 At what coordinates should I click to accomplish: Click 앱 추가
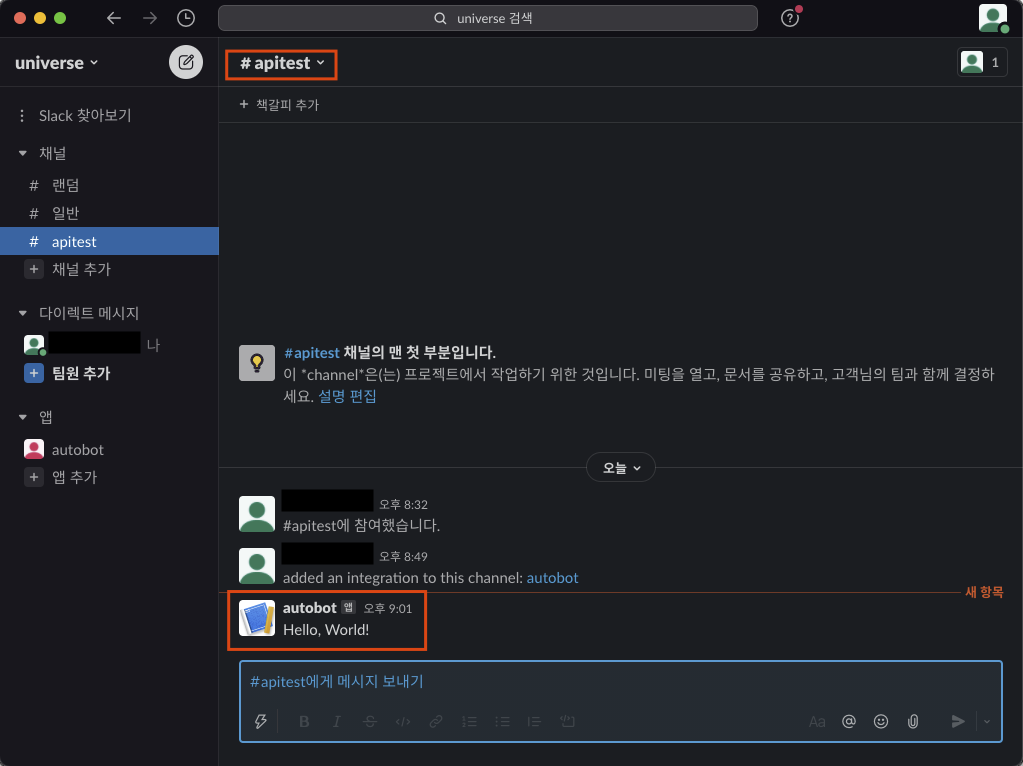74,477
